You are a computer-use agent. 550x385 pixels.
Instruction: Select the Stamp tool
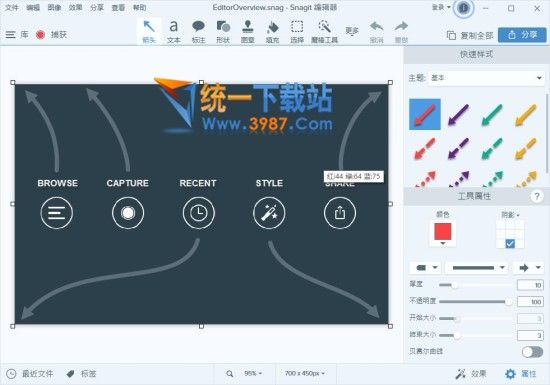pos(248,31)
